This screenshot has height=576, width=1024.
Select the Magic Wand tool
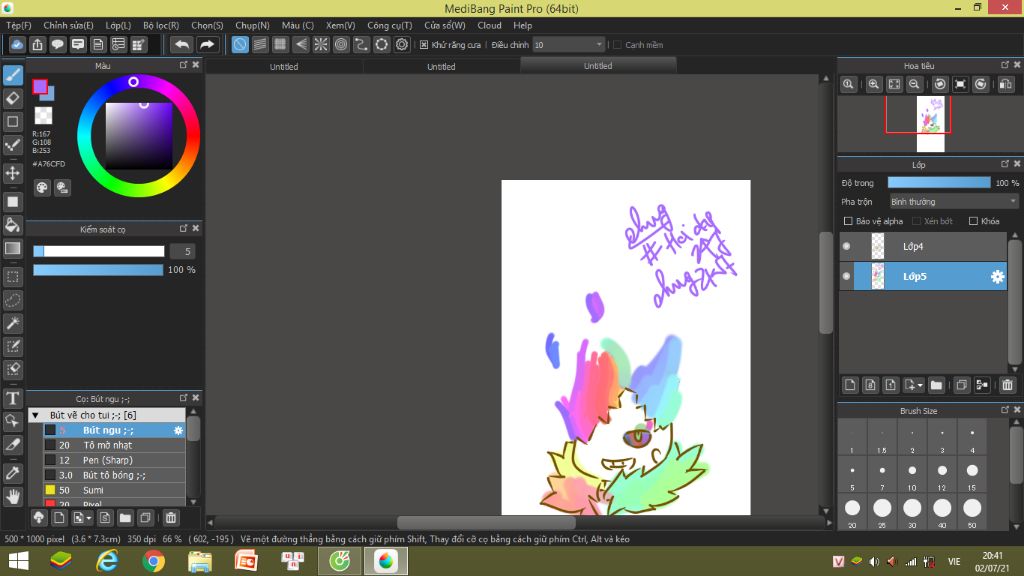tap(12, 323)
